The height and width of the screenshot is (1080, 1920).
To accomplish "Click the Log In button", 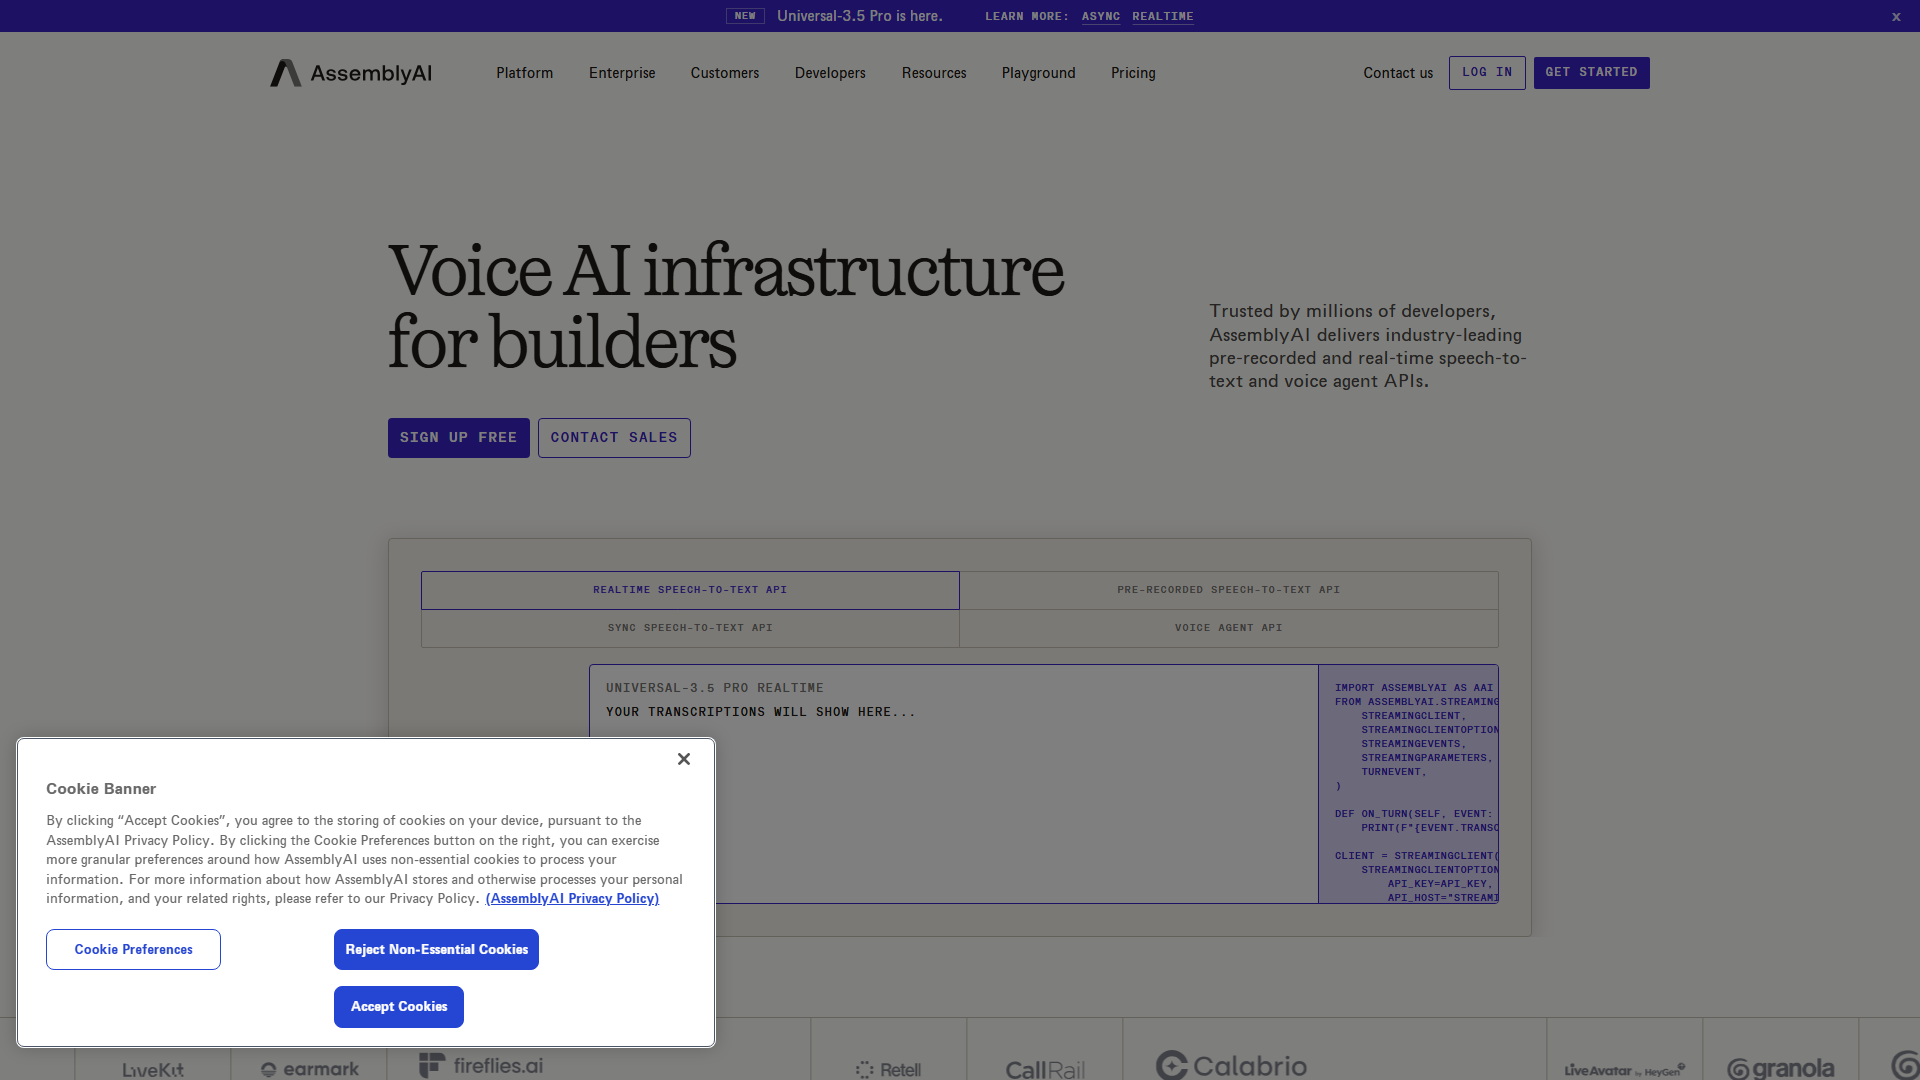I will coord(1487,73).
